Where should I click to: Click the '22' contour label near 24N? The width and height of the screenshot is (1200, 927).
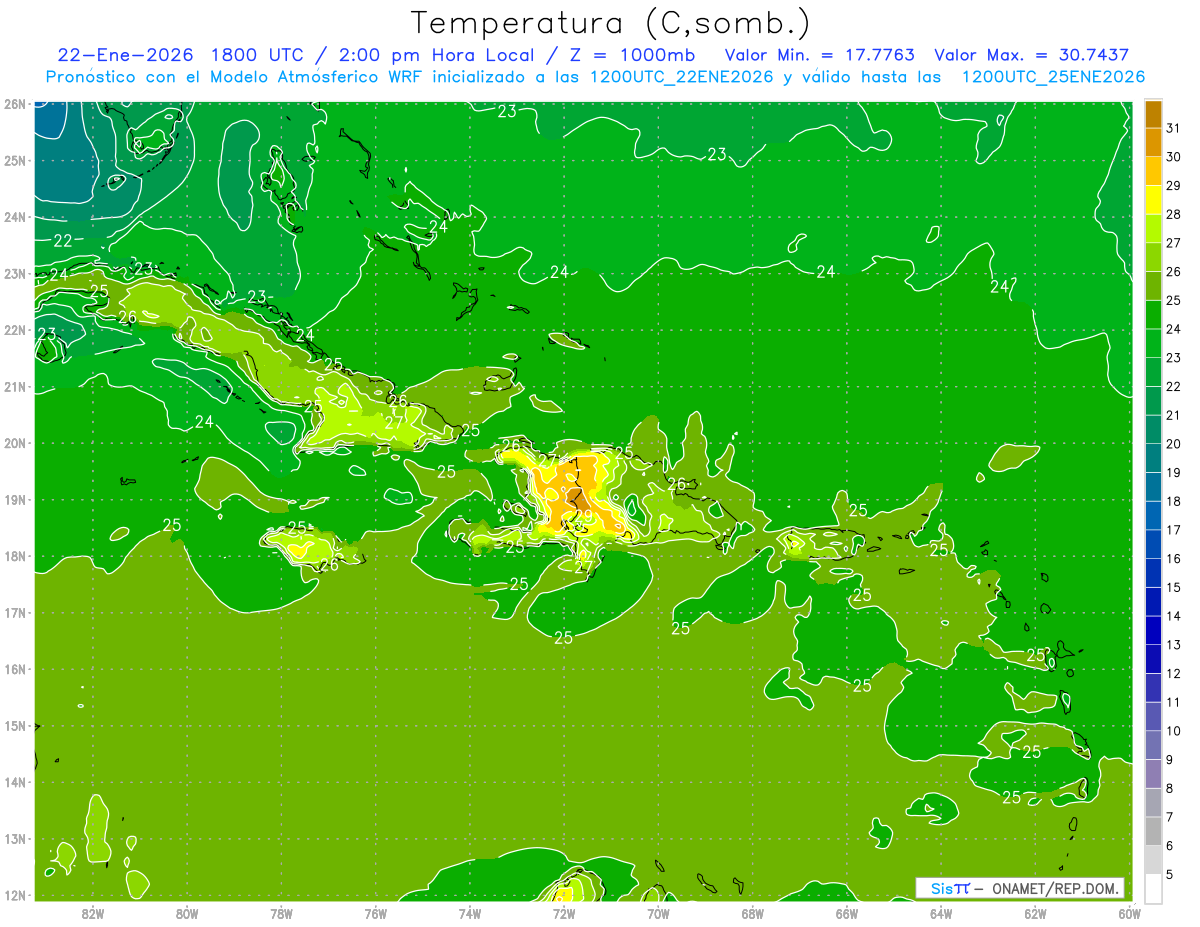(x=63, y=241)
